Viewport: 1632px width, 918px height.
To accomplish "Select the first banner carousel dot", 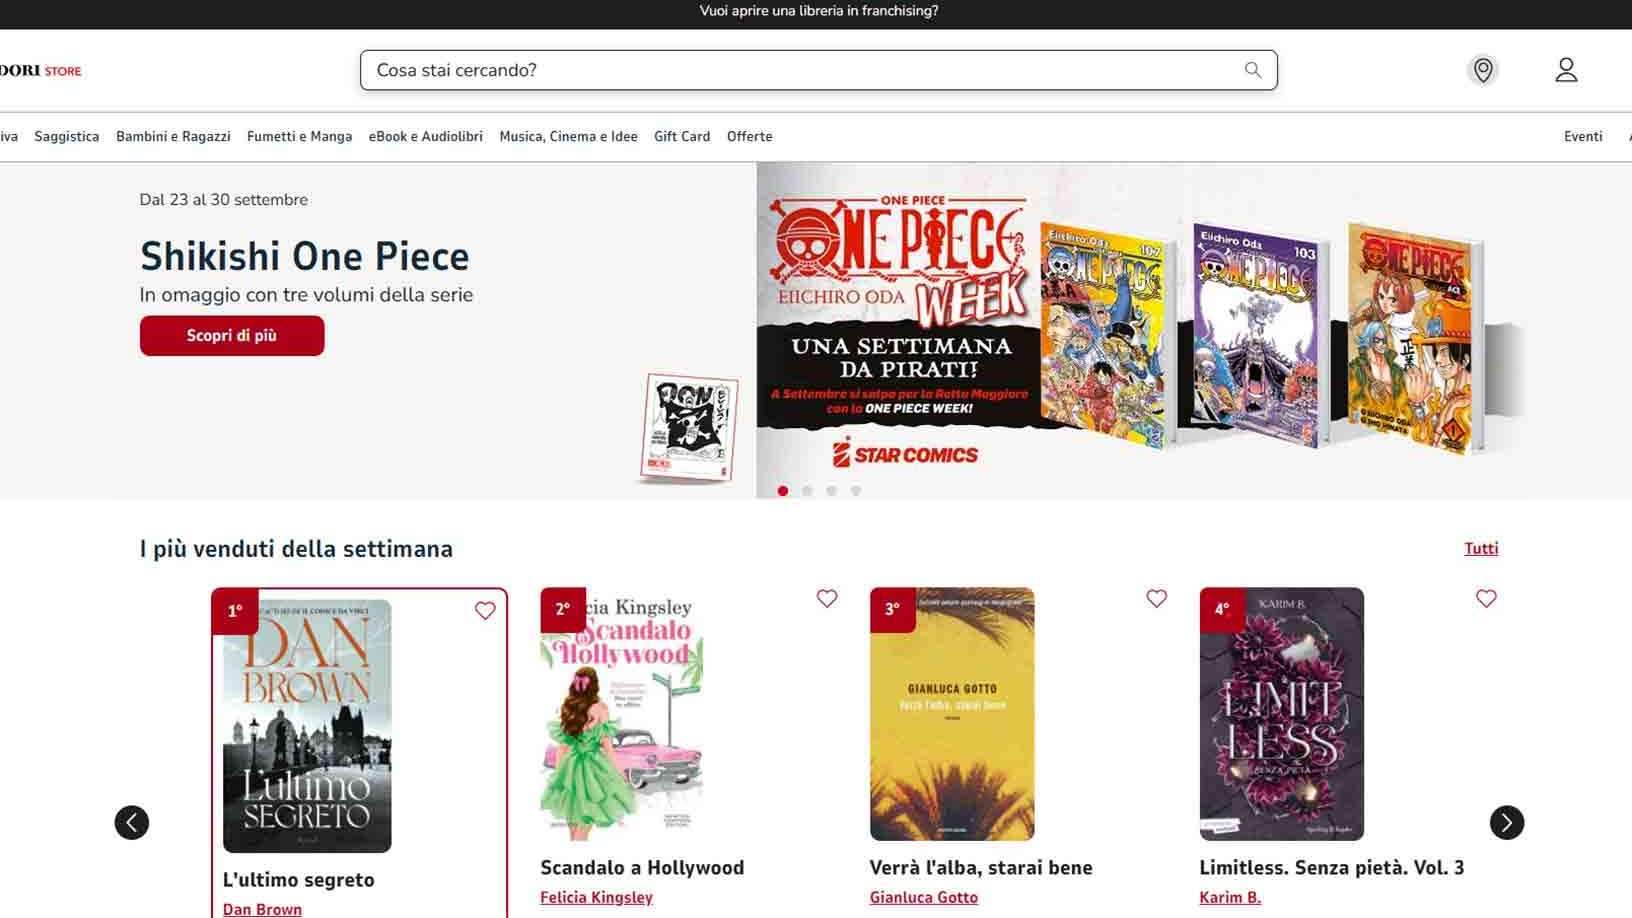I will point(783,491).
